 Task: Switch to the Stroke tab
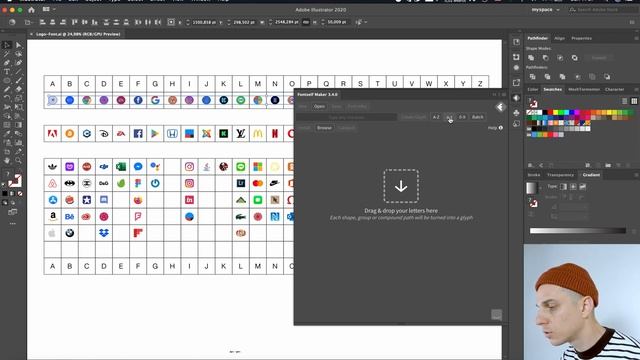pos(533,175)
